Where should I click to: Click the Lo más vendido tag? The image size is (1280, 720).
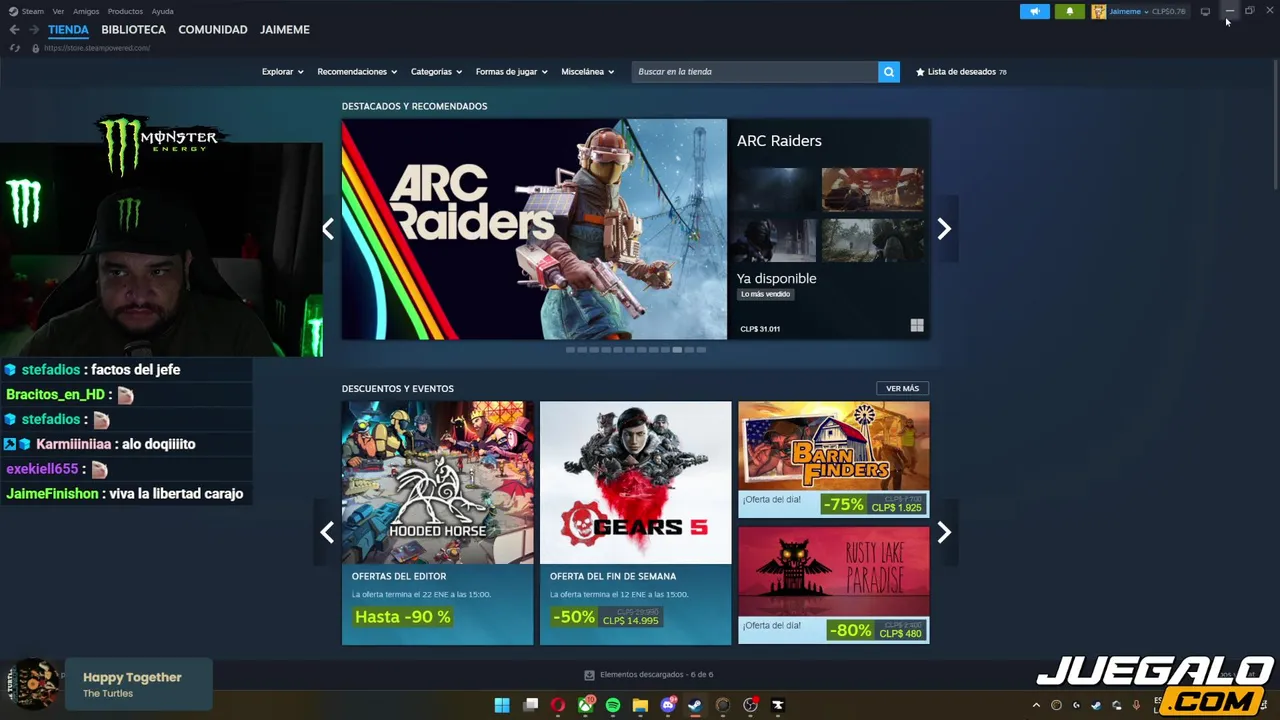(766, 294)
